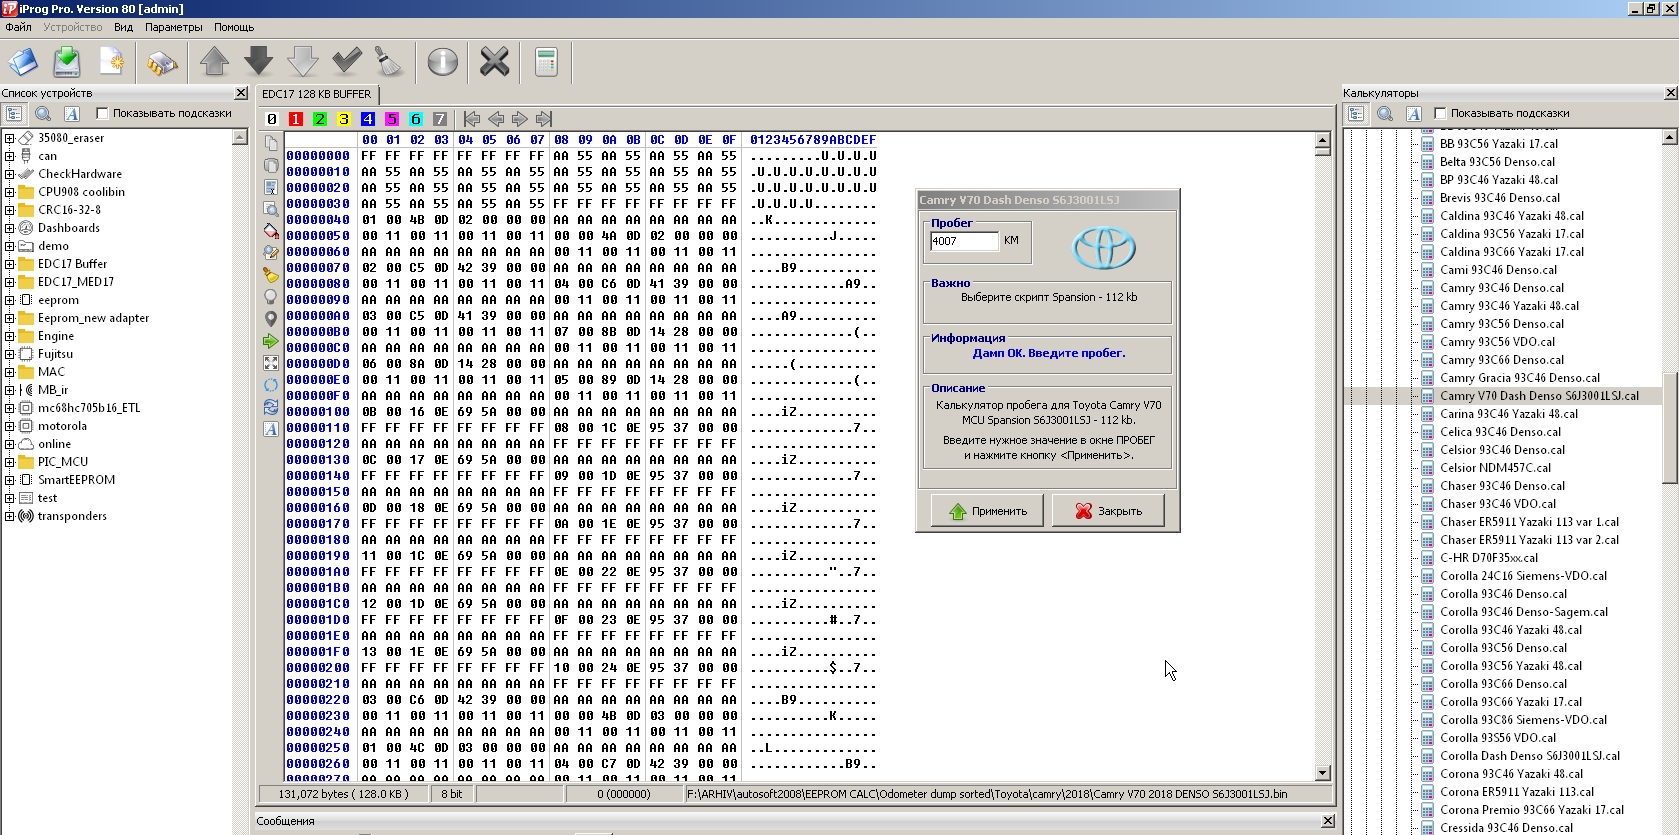Select green color marker 2

point(319,119)
